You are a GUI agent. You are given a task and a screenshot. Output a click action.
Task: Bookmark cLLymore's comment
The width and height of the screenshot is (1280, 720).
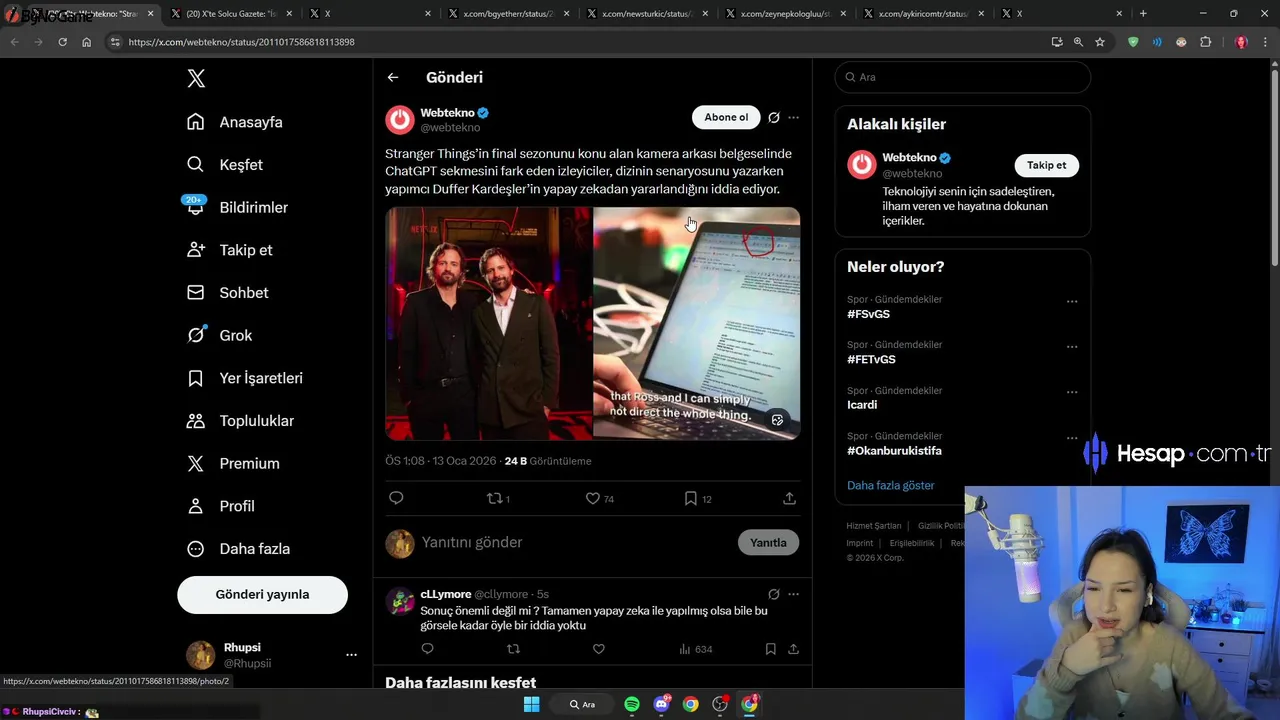pyautogui.click(x=770, y=649)
